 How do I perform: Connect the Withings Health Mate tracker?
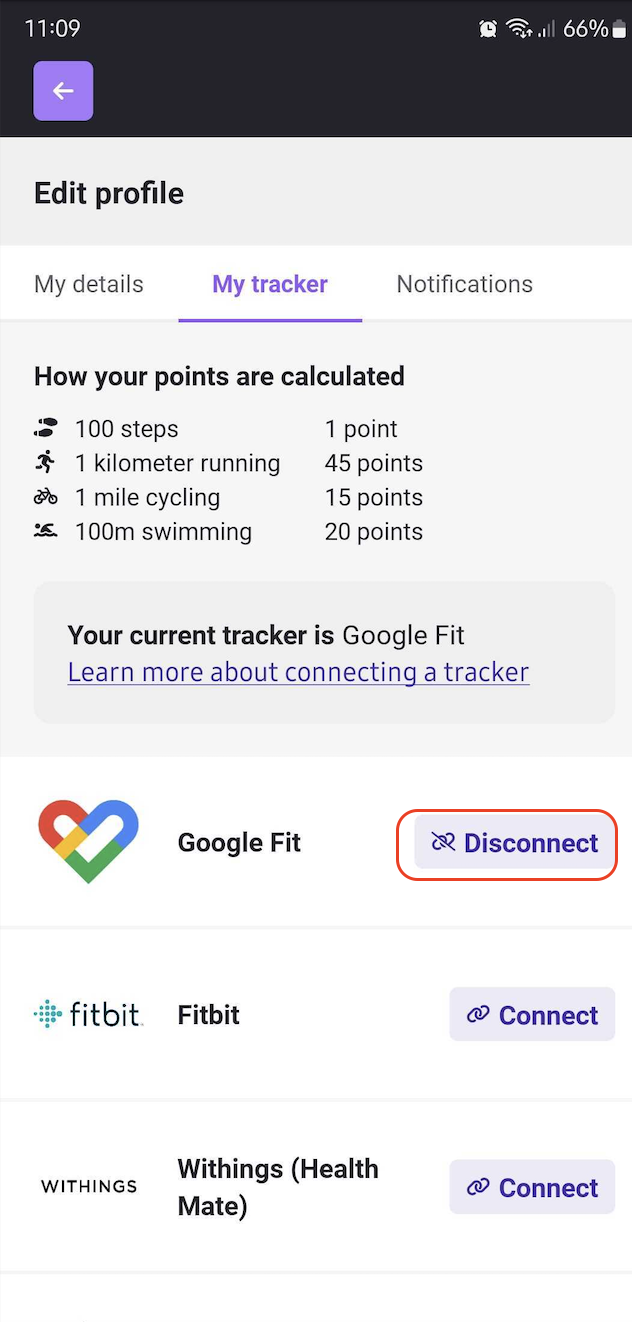532,1187
